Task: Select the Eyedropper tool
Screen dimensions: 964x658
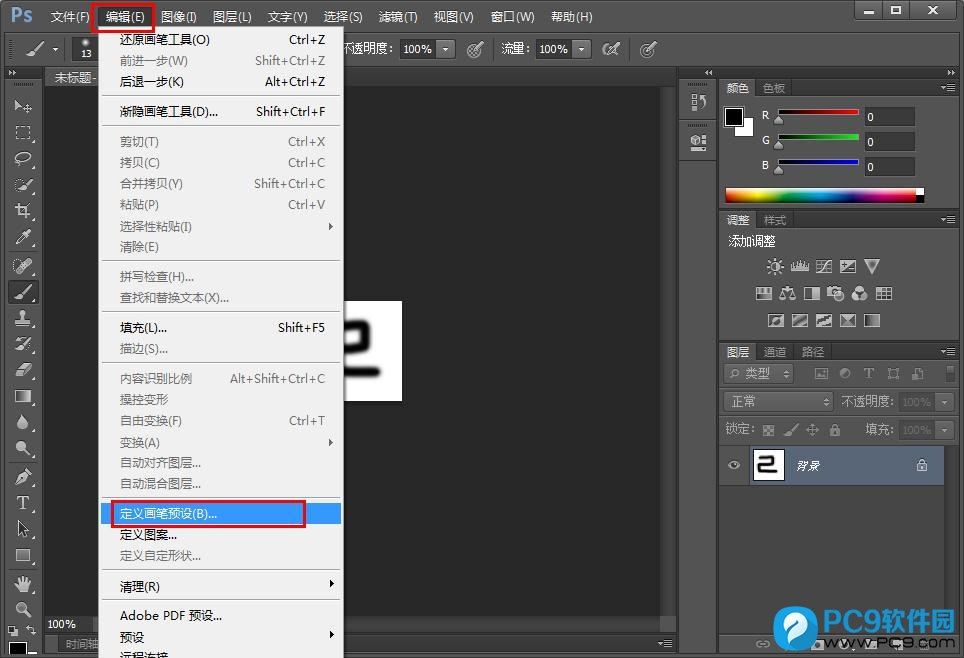Action: (23, 237)
